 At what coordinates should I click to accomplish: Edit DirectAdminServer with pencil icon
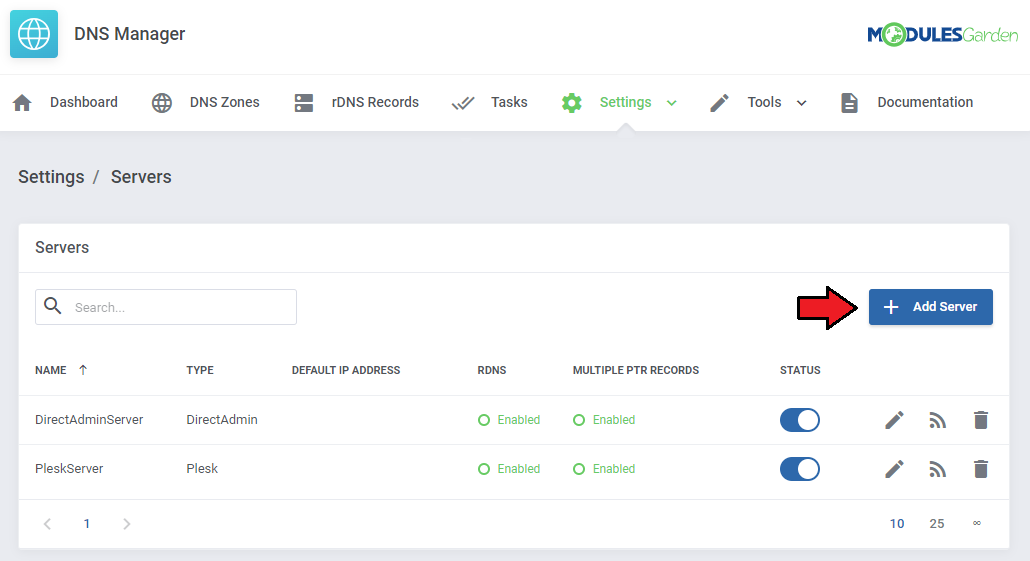coord(894,420)
